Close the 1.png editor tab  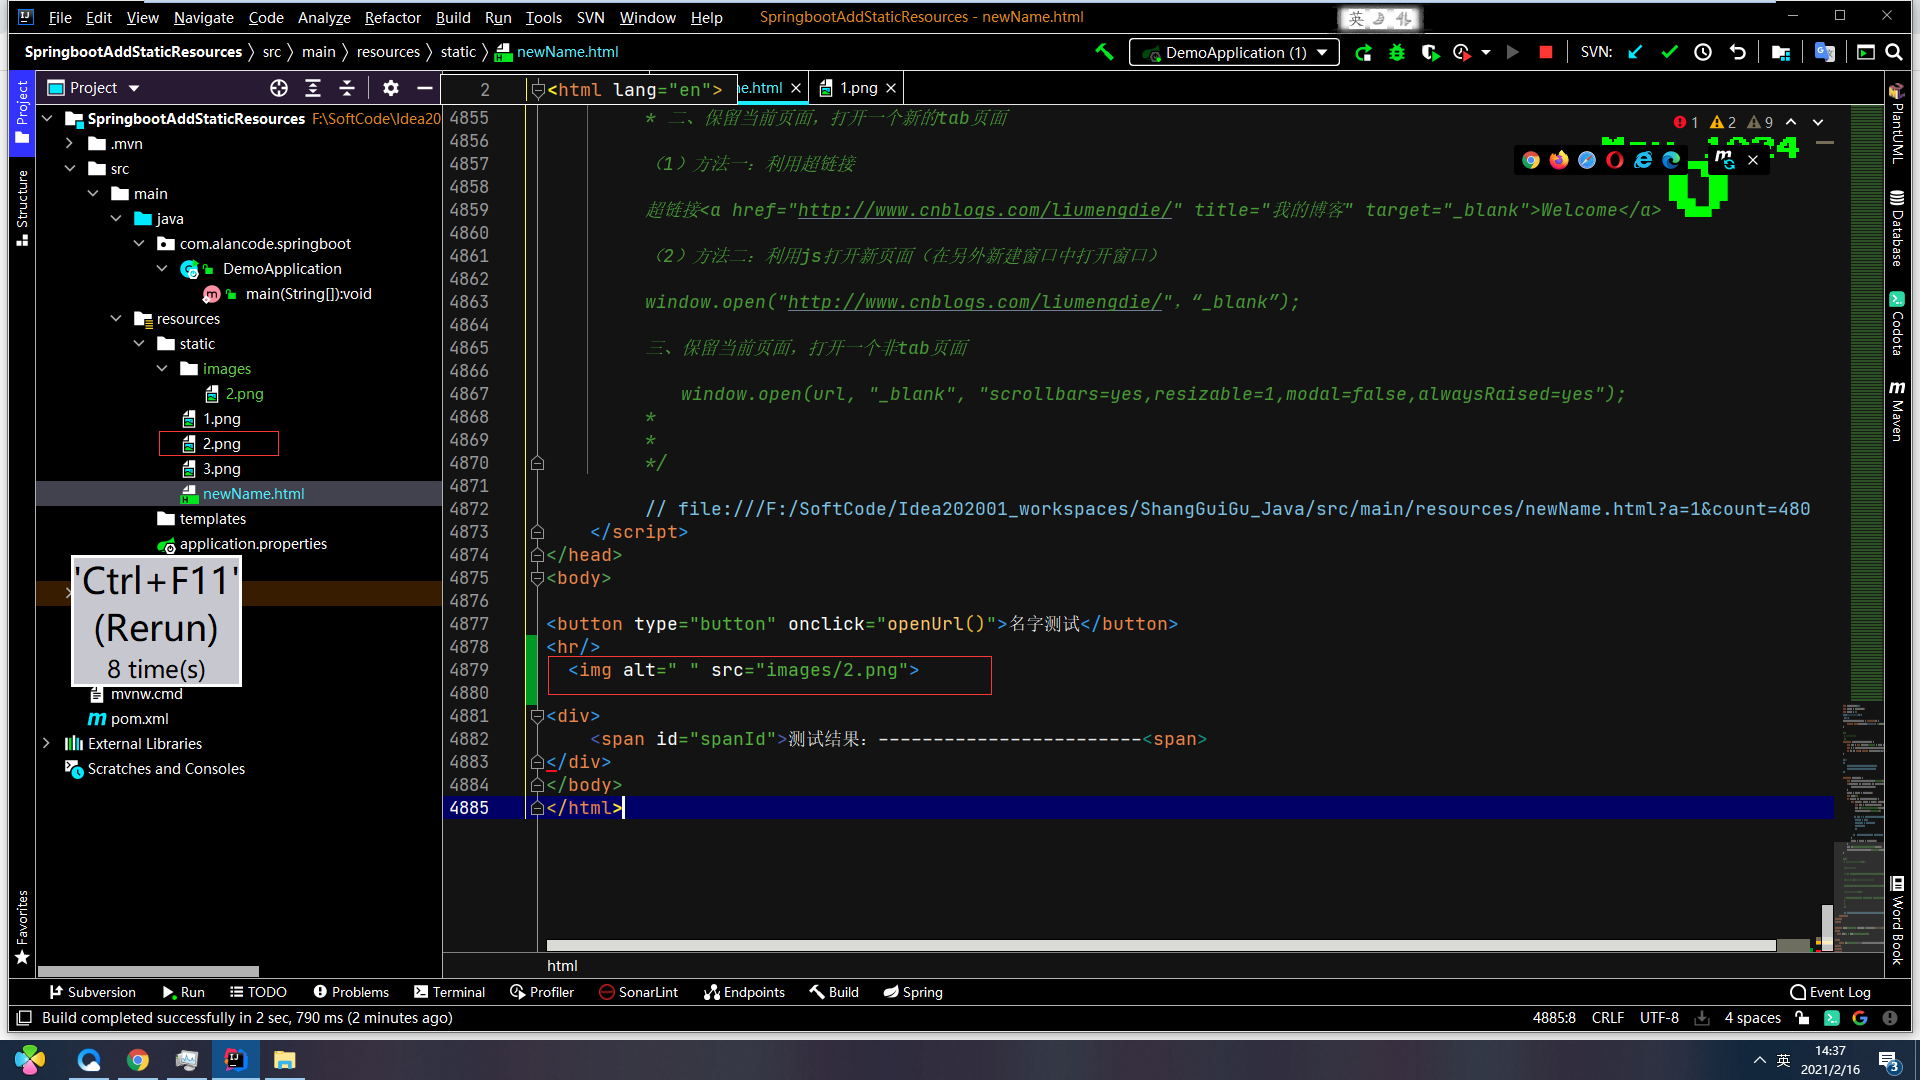[x=891, y=88]
